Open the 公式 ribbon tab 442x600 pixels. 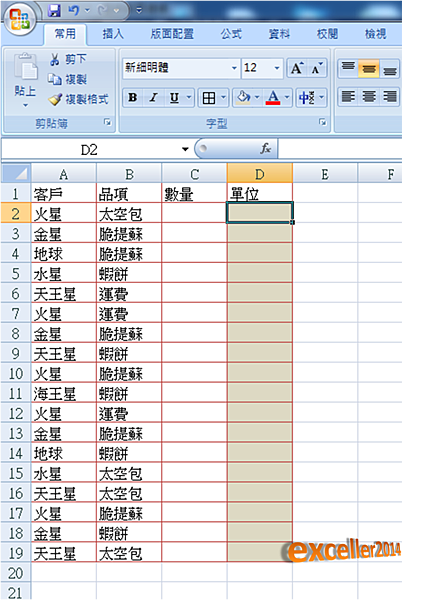tap(231, 34)
